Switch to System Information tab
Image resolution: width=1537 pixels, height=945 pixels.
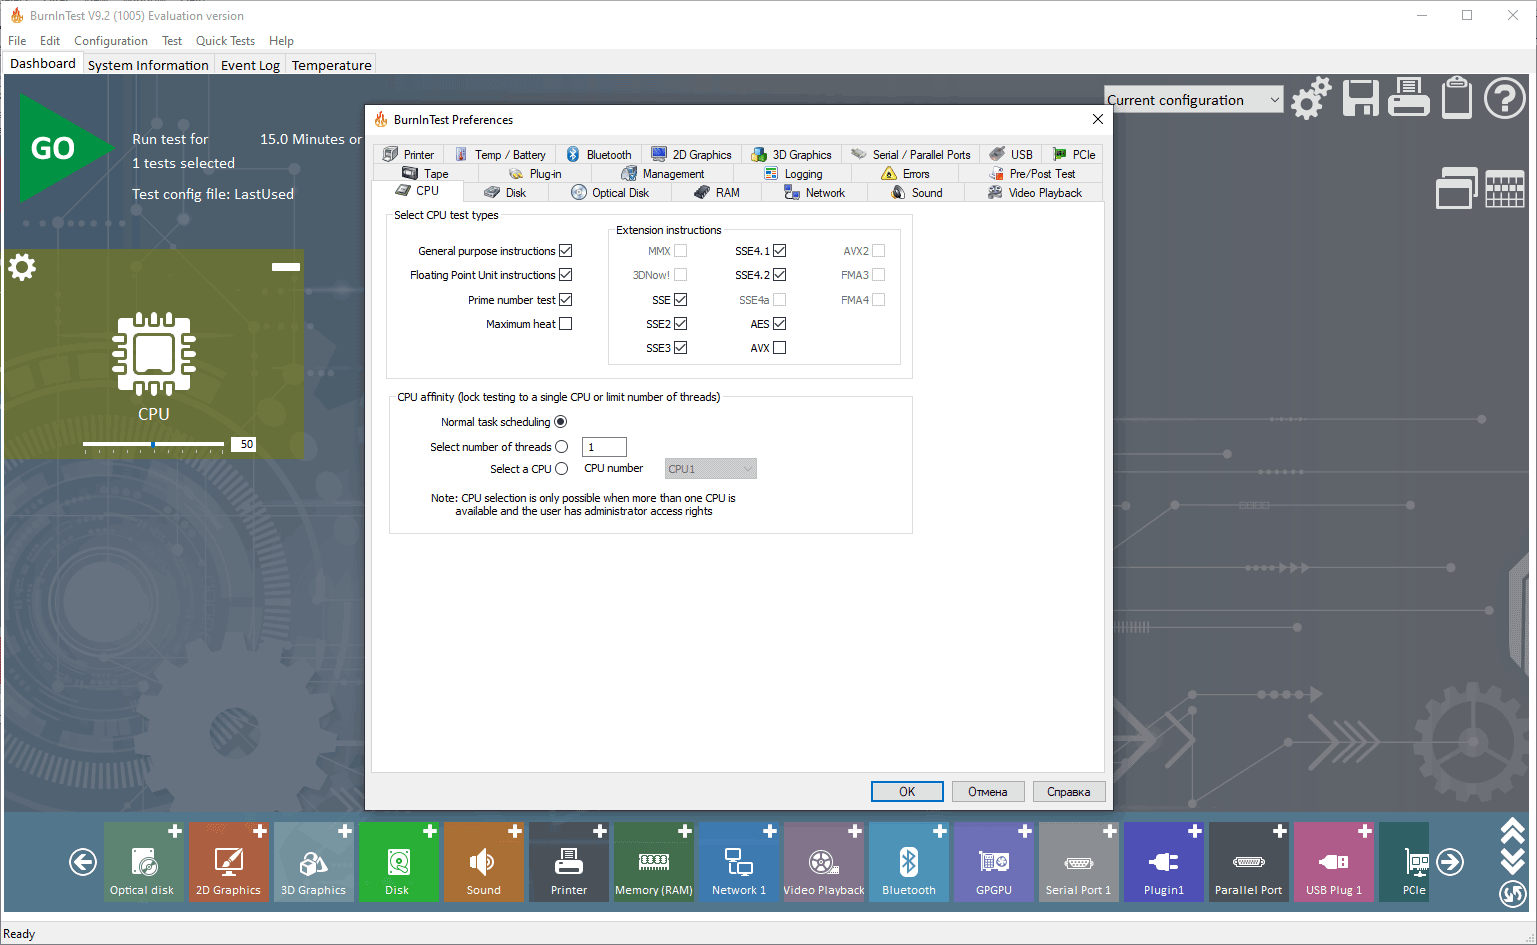[148, 65]
